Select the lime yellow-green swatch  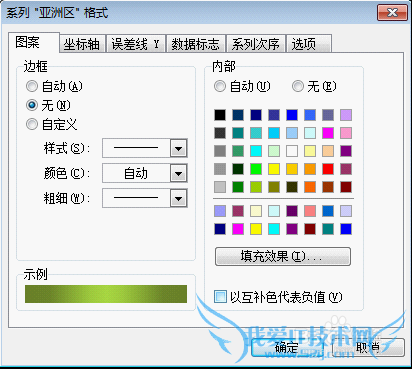point(256,187)
